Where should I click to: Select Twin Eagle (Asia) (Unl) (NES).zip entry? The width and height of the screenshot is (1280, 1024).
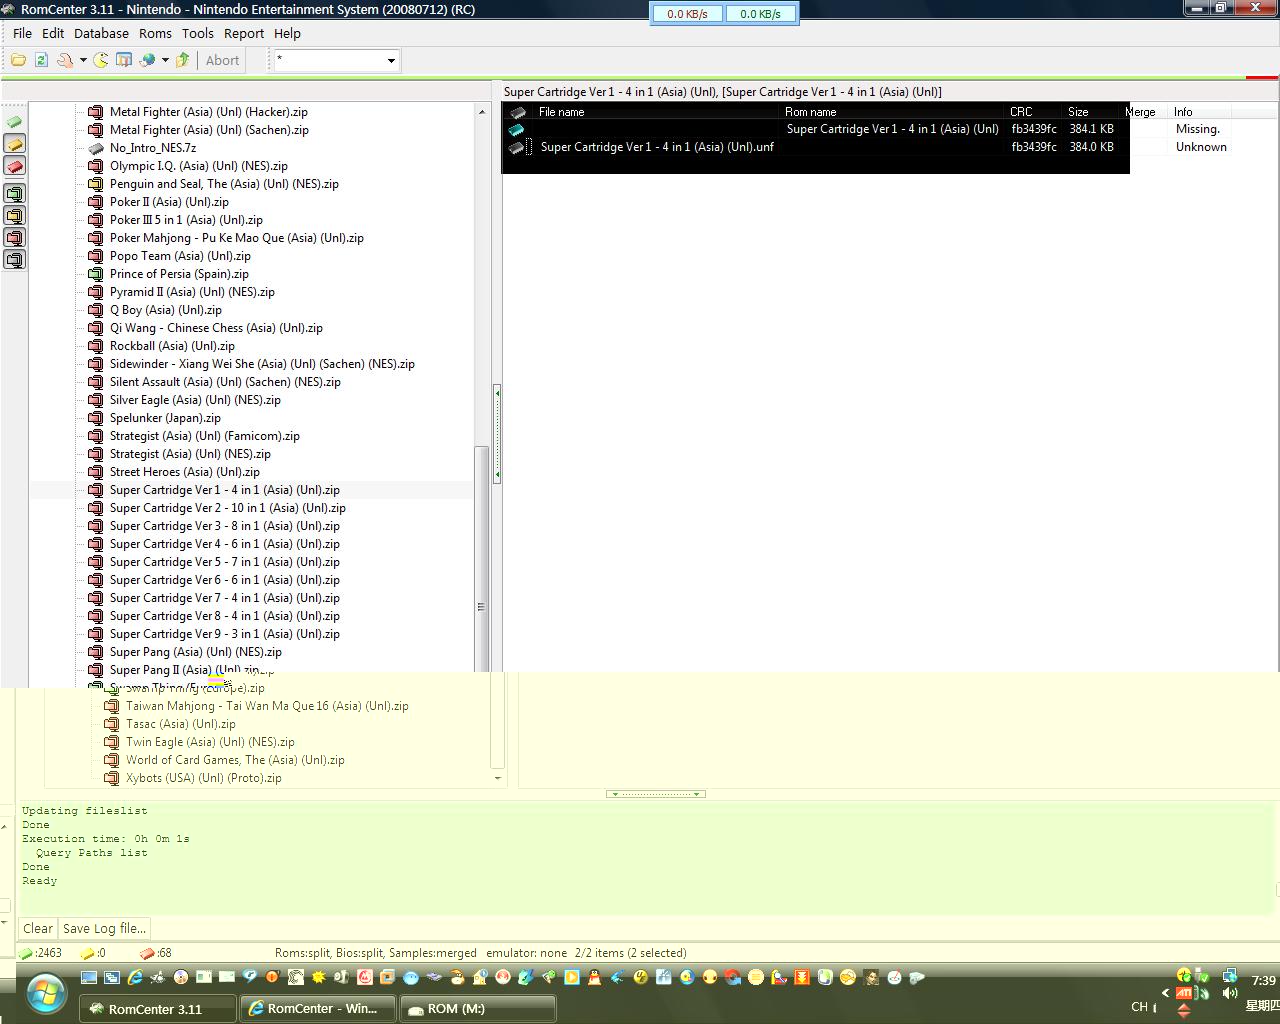pyautogui.click(x=210, y=742)
